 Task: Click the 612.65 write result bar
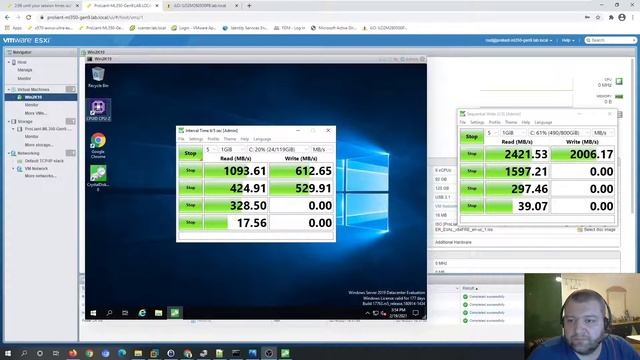[301, 171]
